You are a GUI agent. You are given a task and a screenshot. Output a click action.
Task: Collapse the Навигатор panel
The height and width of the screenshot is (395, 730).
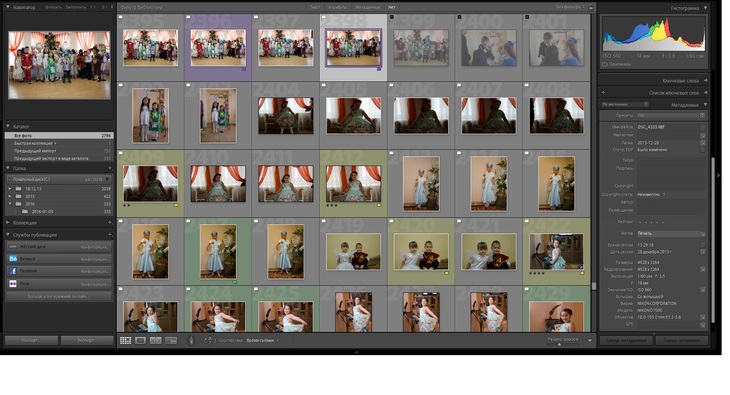point(7,7)
